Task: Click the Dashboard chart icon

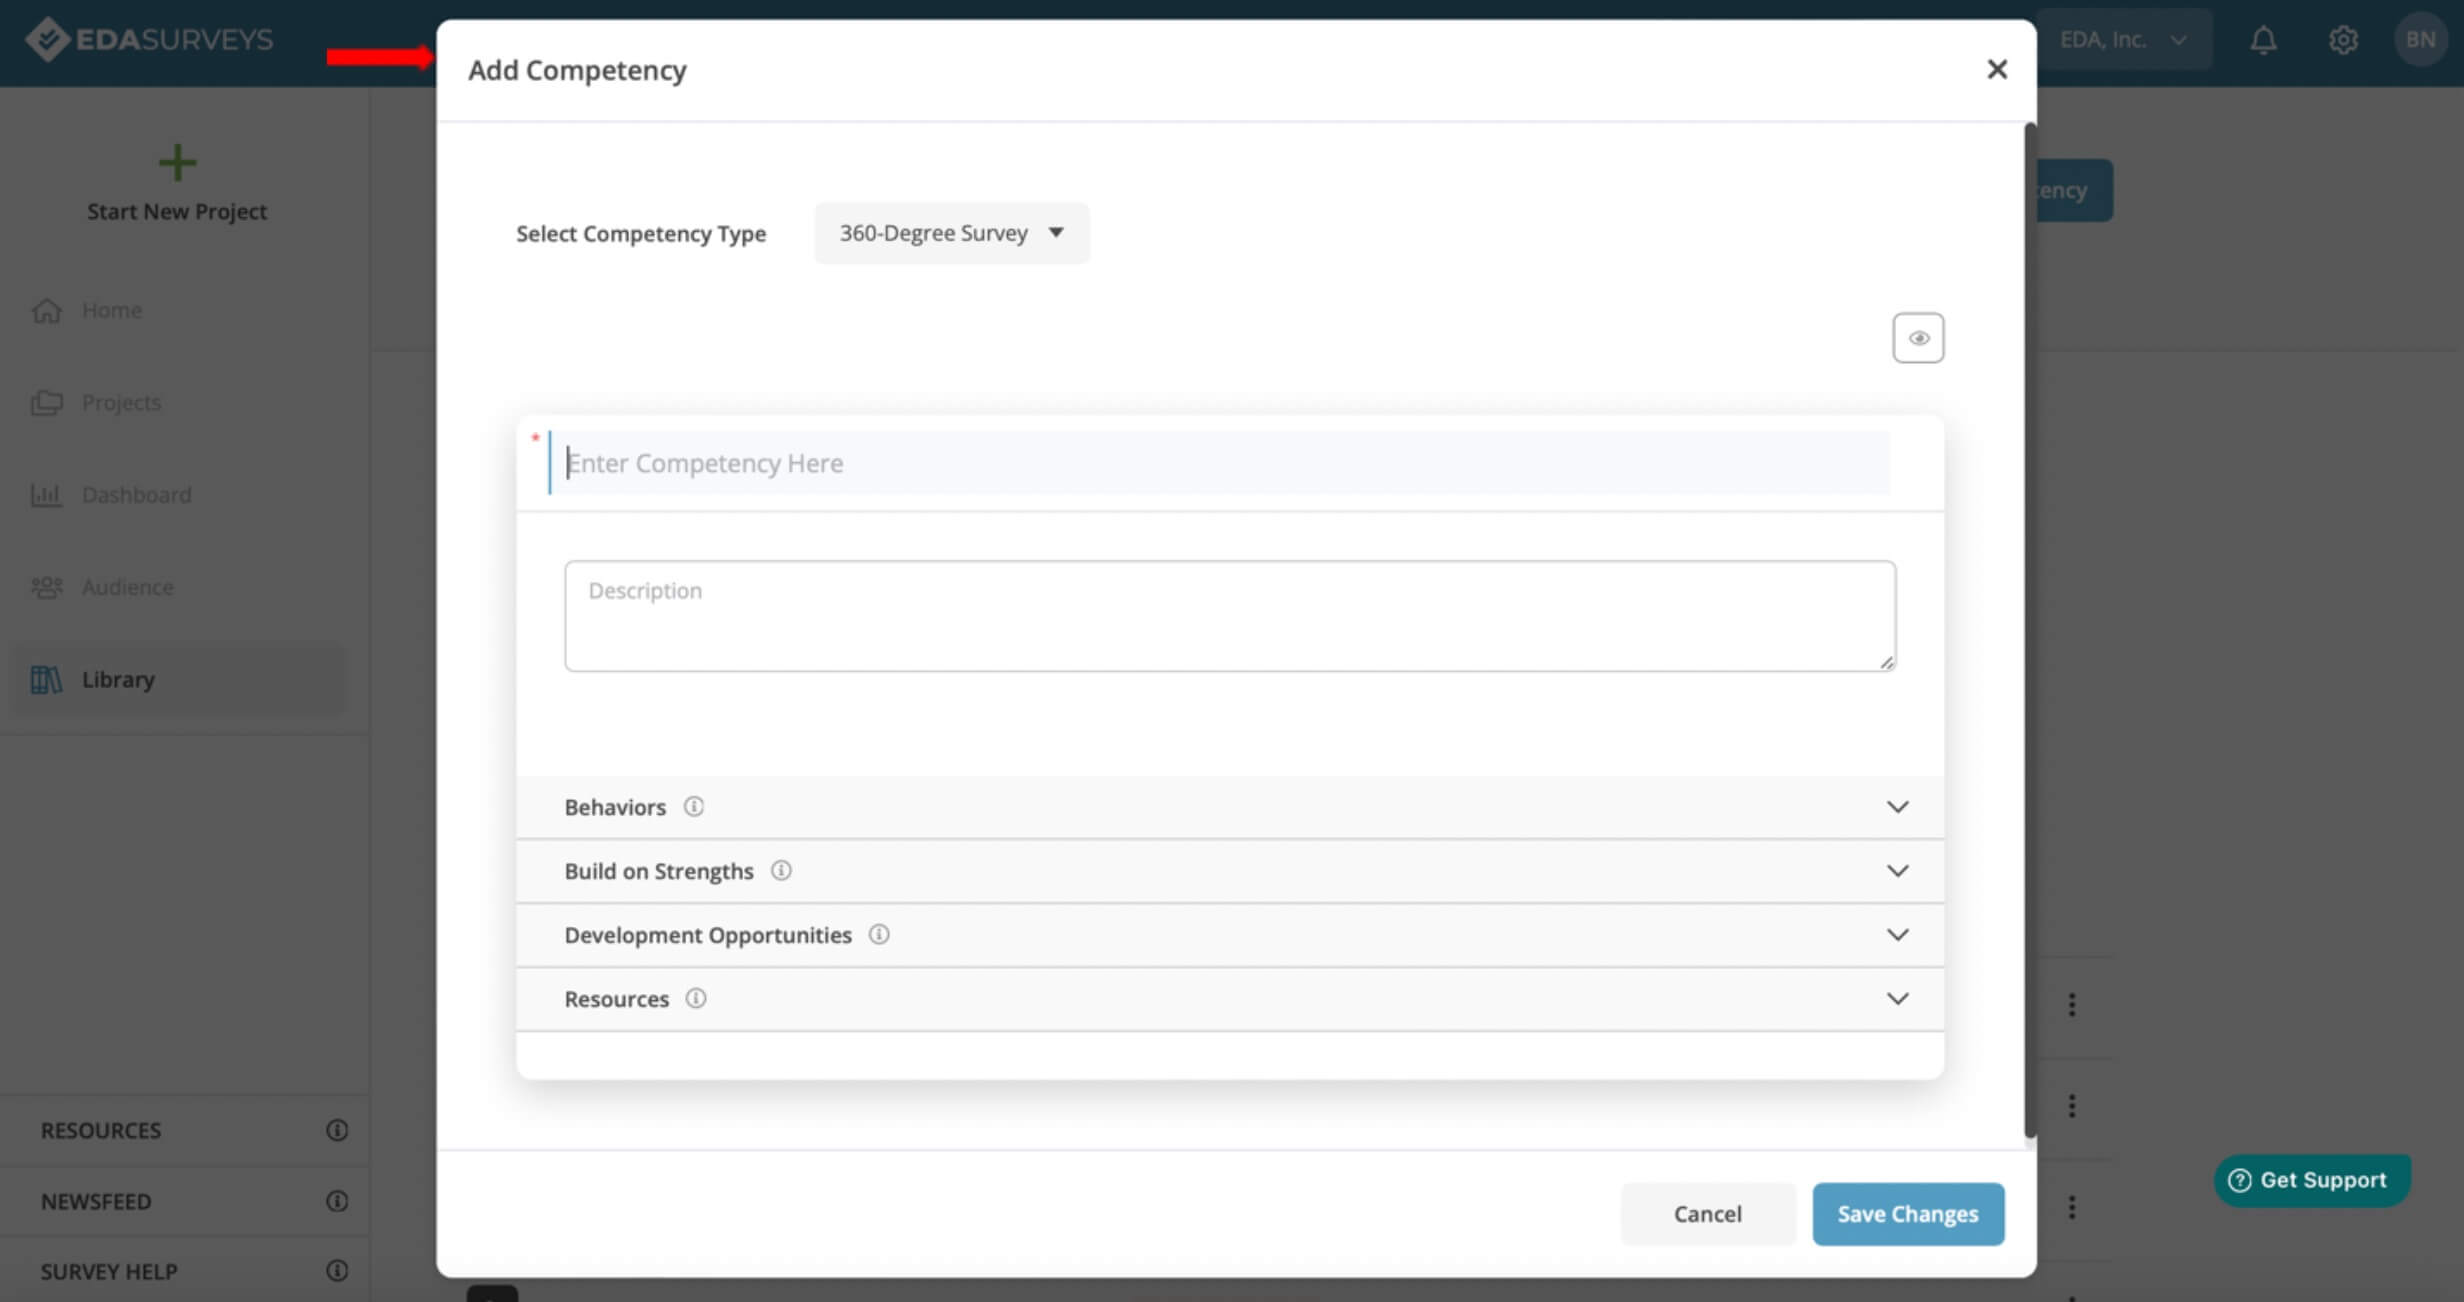Action: pos(46,494)
